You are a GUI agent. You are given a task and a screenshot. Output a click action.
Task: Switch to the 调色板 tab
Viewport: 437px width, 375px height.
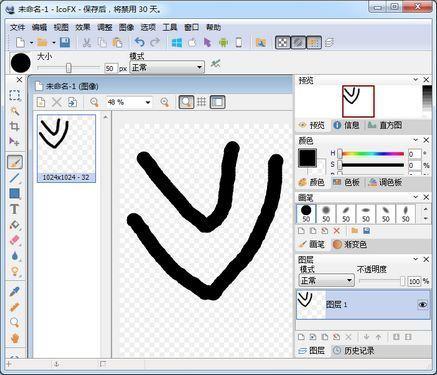(x=385, y=182)
